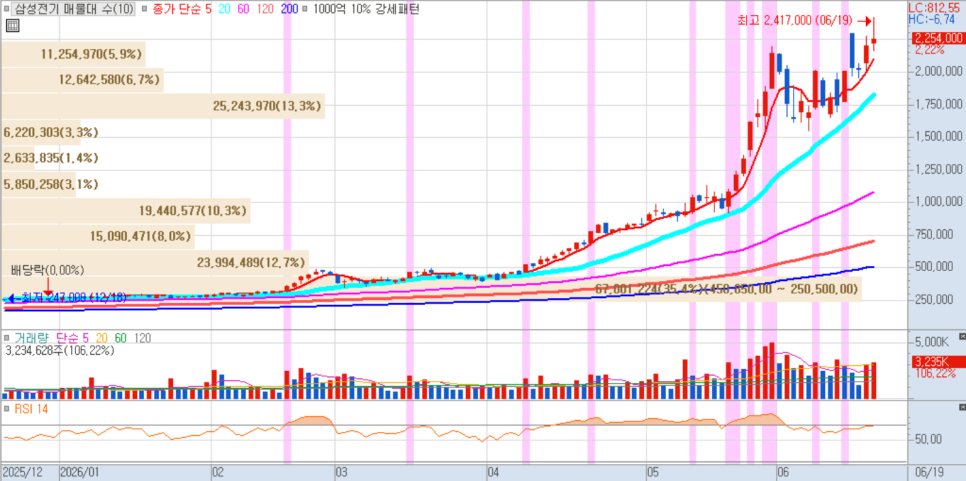The width and height of the screenshot is (966, 481).
Task: Select the 종가 단순 5 moving average label
Action: point(184,9)
